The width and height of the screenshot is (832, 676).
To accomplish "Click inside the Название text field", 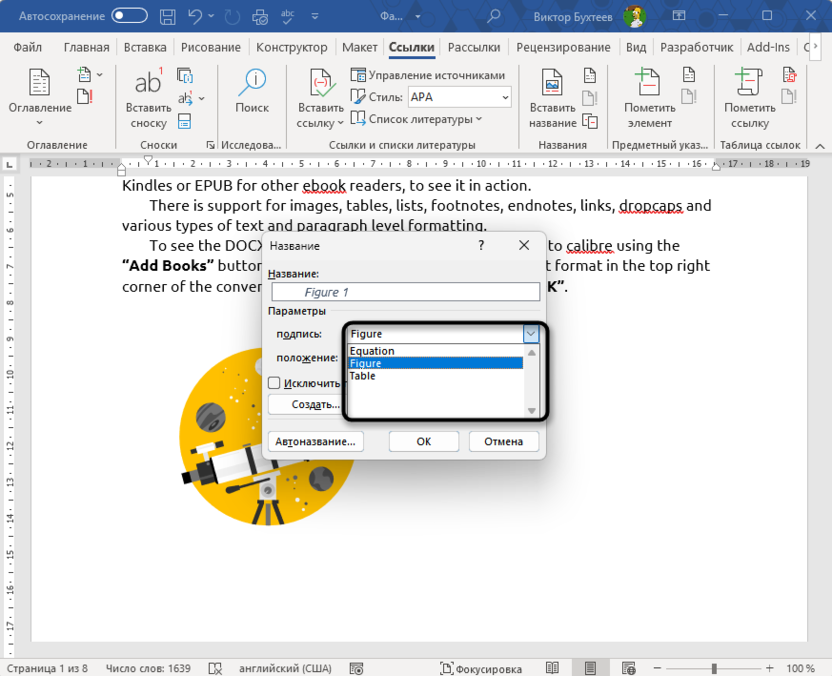I will [x=405, y=290].
